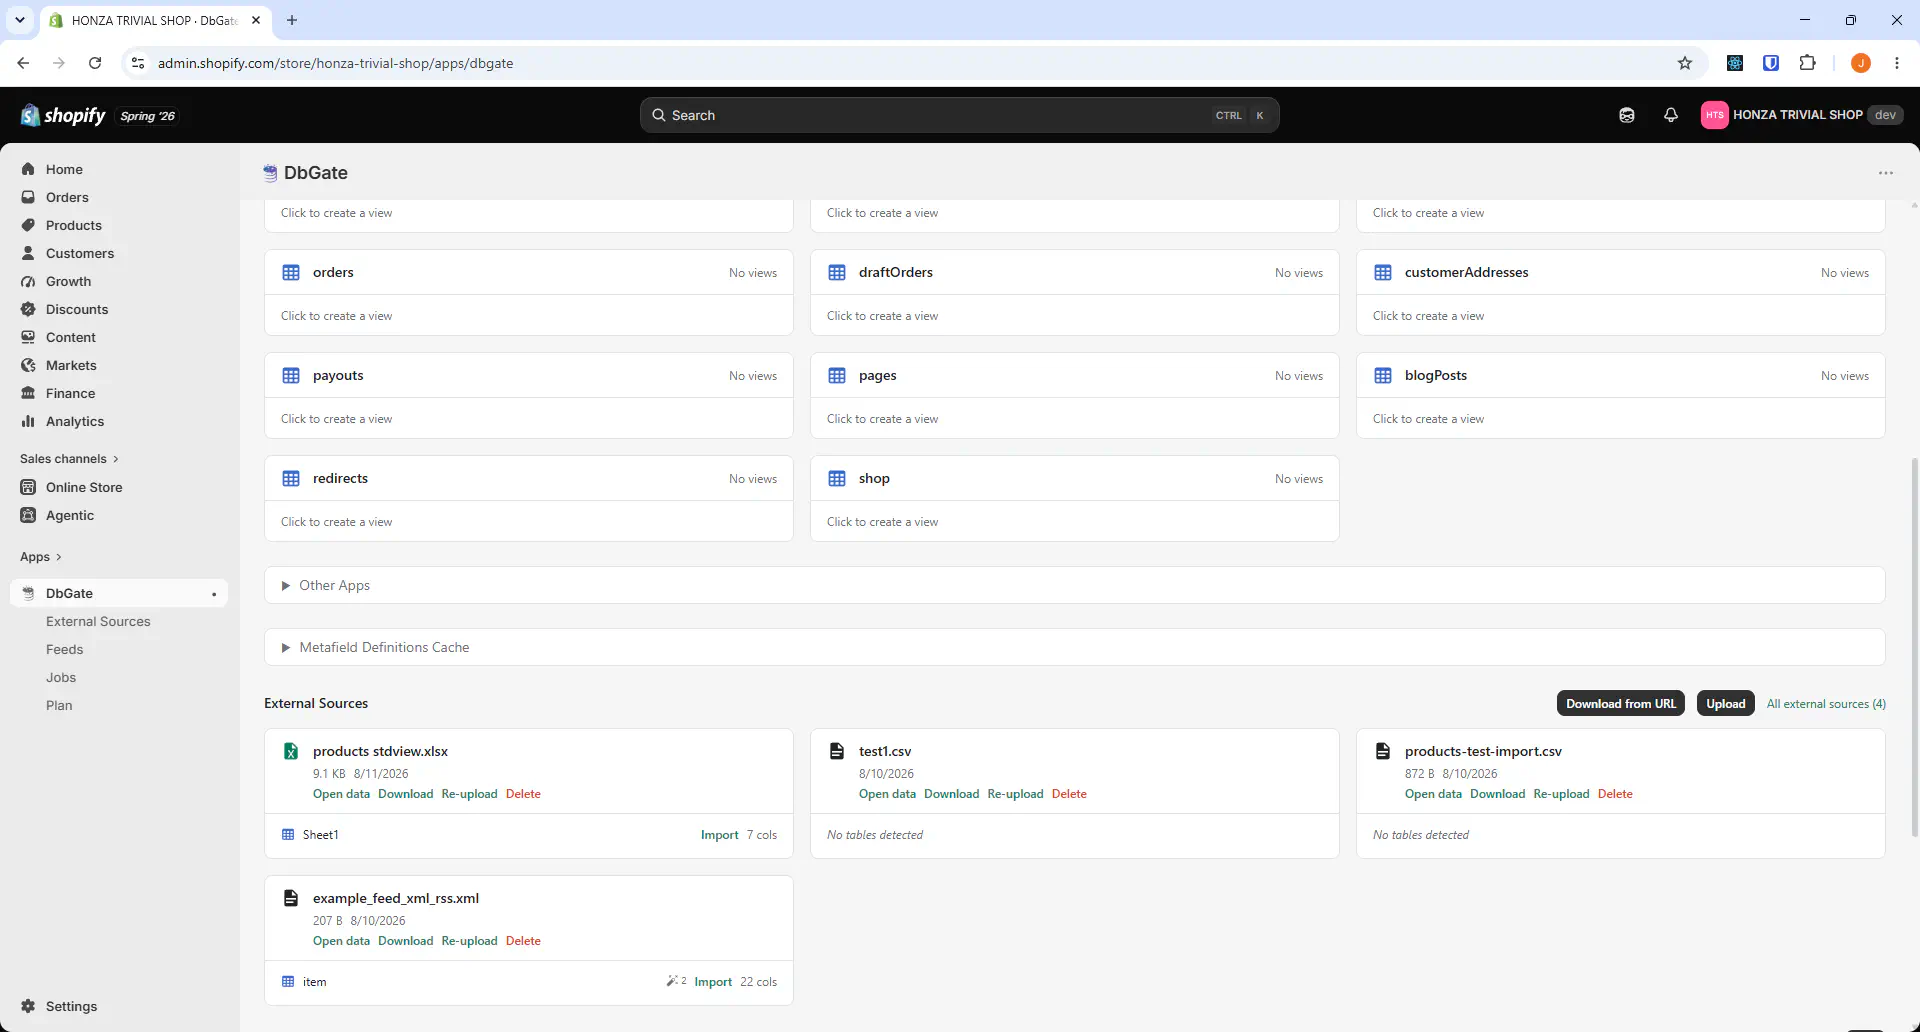This screenshot has width=1920, height=1032.
Task: Download example_feed_xml_rss.xml
Action: (x=405, y=941)
